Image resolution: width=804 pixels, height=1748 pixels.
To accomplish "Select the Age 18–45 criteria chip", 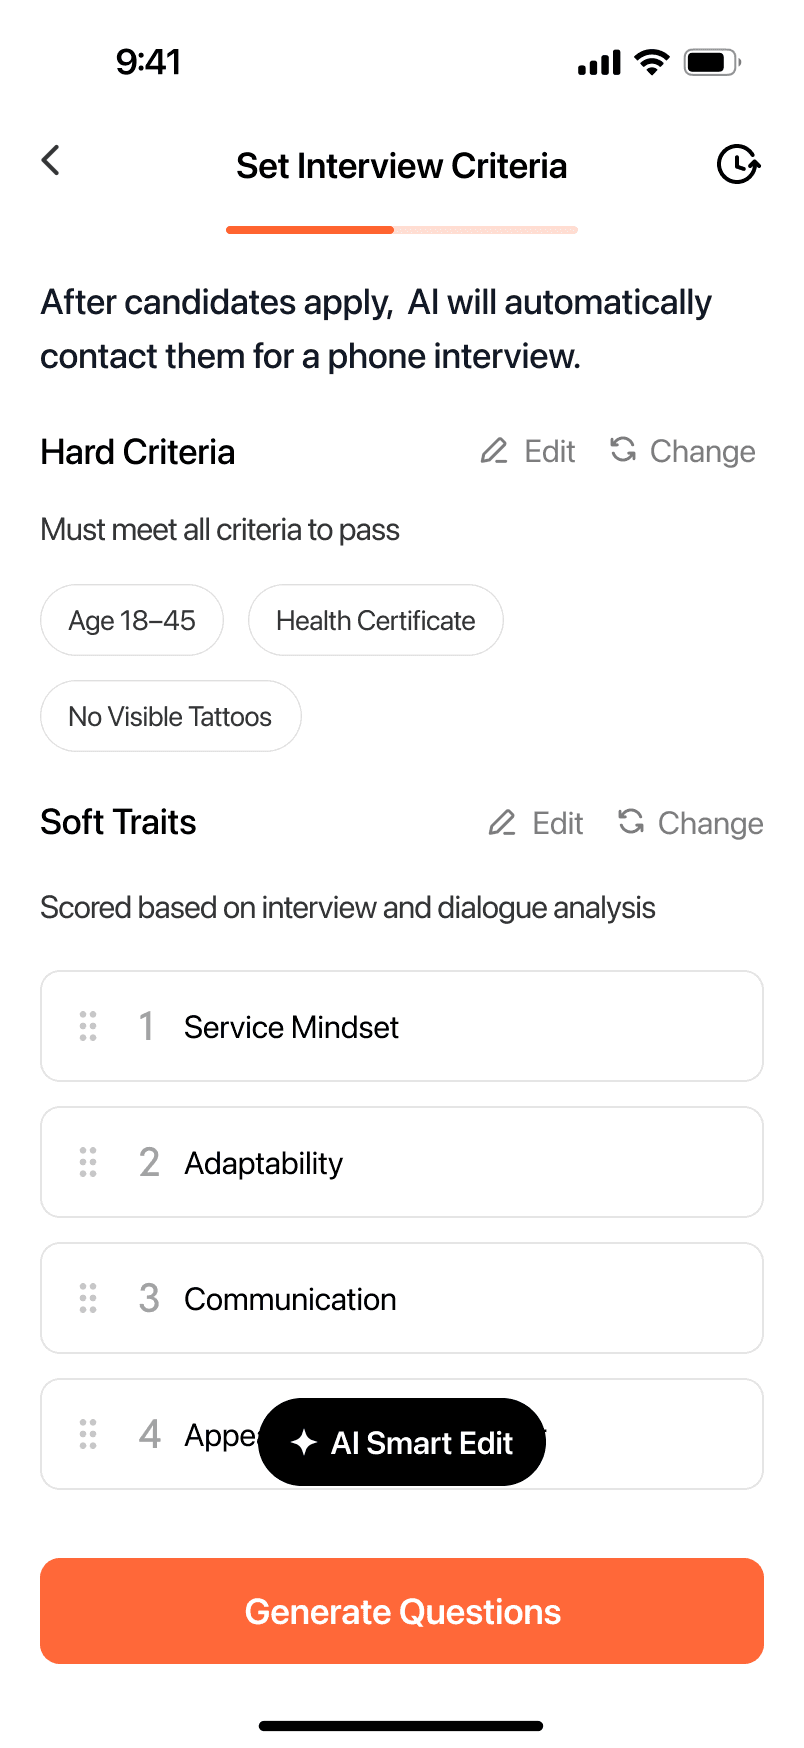I will (x=132, y=621).
